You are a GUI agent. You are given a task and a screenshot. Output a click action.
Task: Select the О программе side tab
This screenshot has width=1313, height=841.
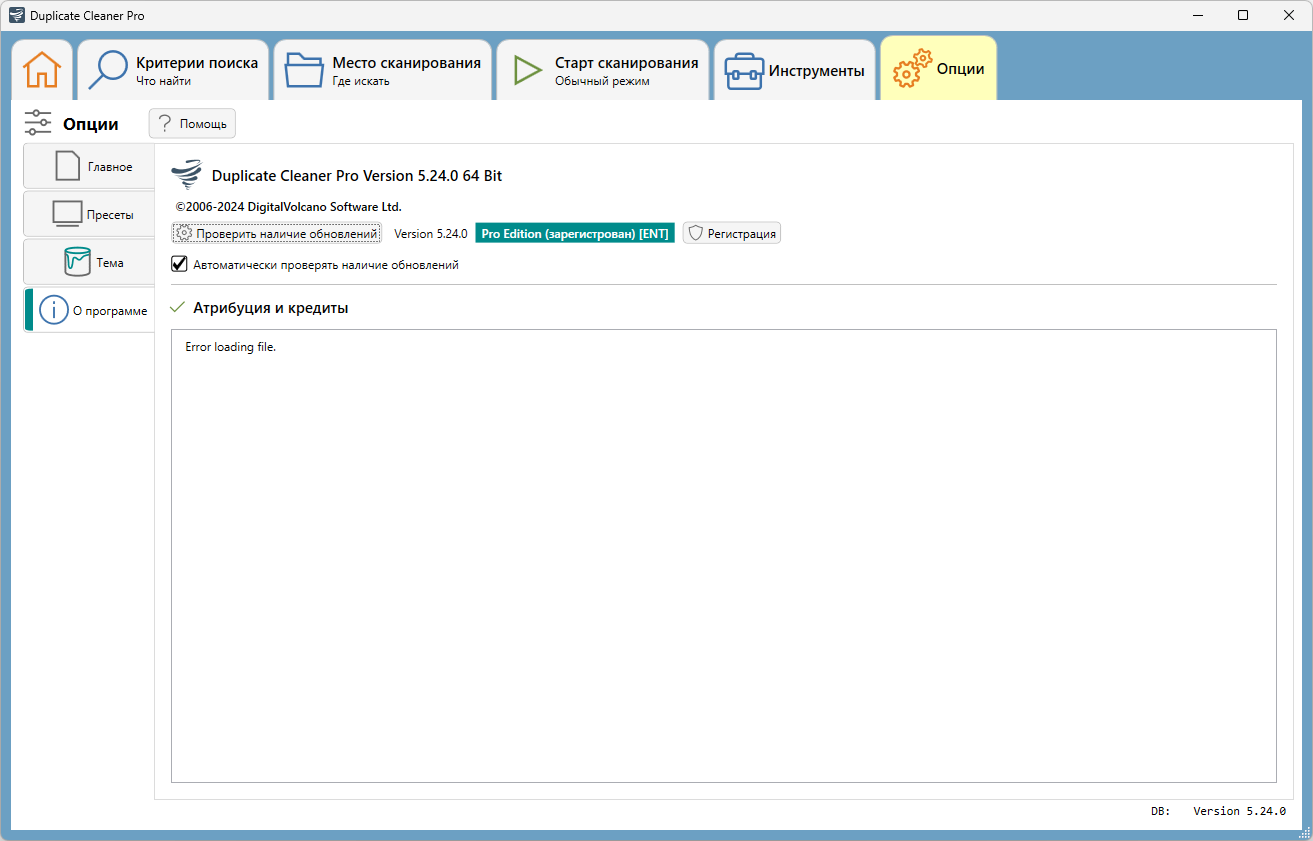(89, 311)
